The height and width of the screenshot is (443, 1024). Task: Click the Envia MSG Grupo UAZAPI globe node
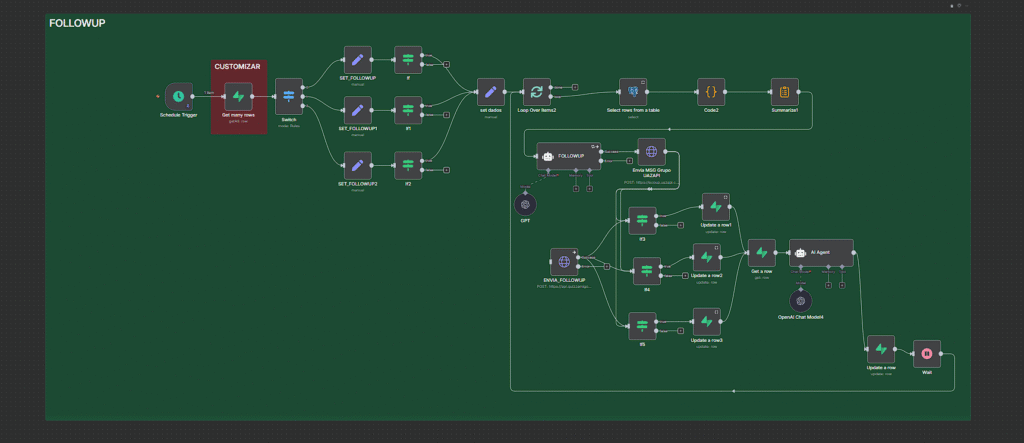[x=651, y=153]
